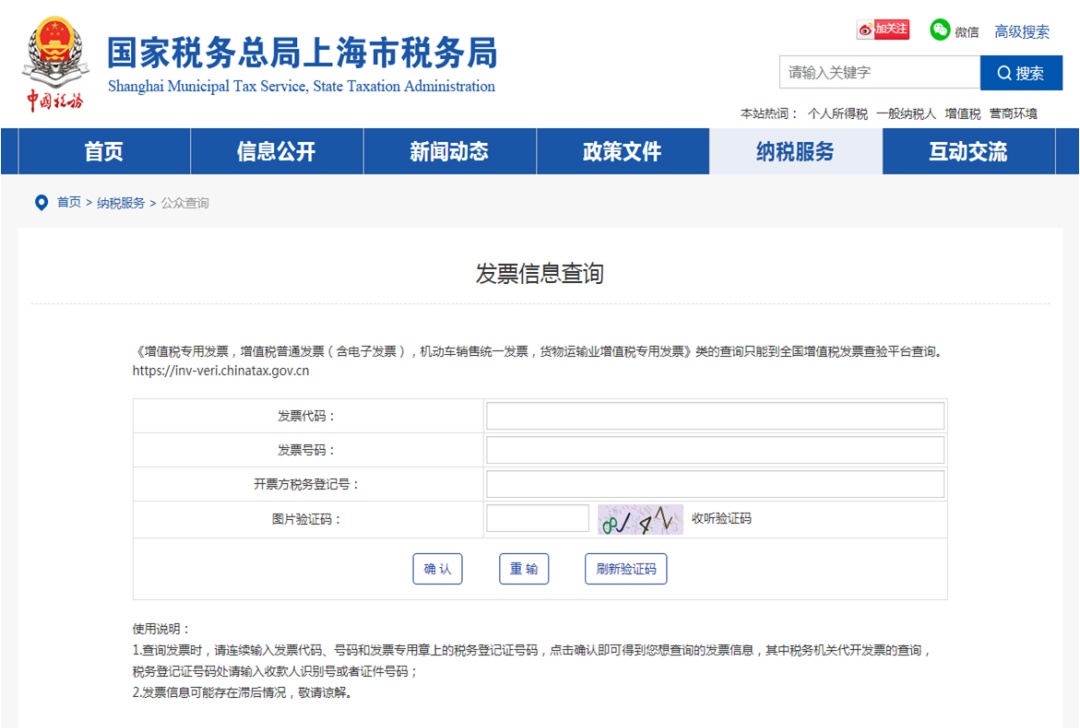The image size is (1080, 728).
Task: Open 高级搜索 advanced search
Action: click(x=1021, y=31)
